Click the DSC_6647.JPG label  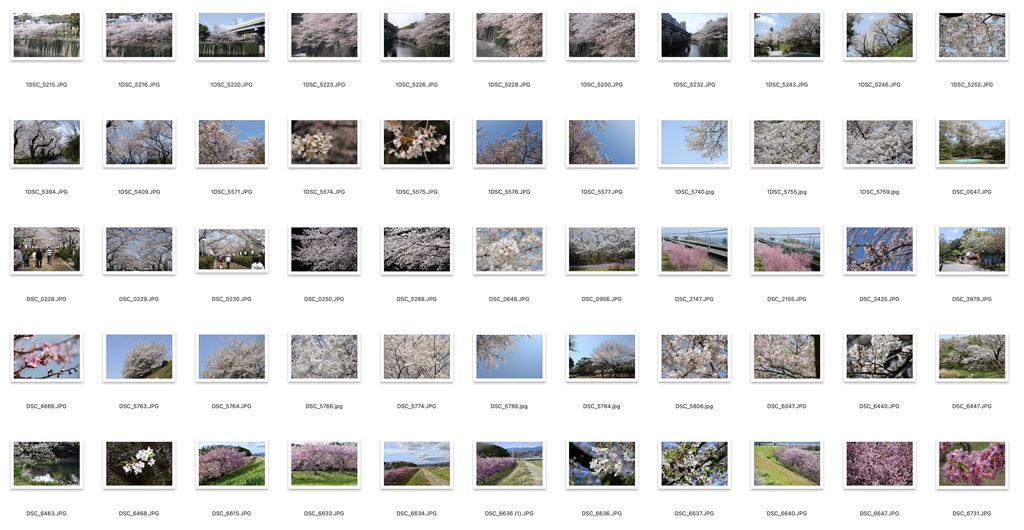point(880,513)
